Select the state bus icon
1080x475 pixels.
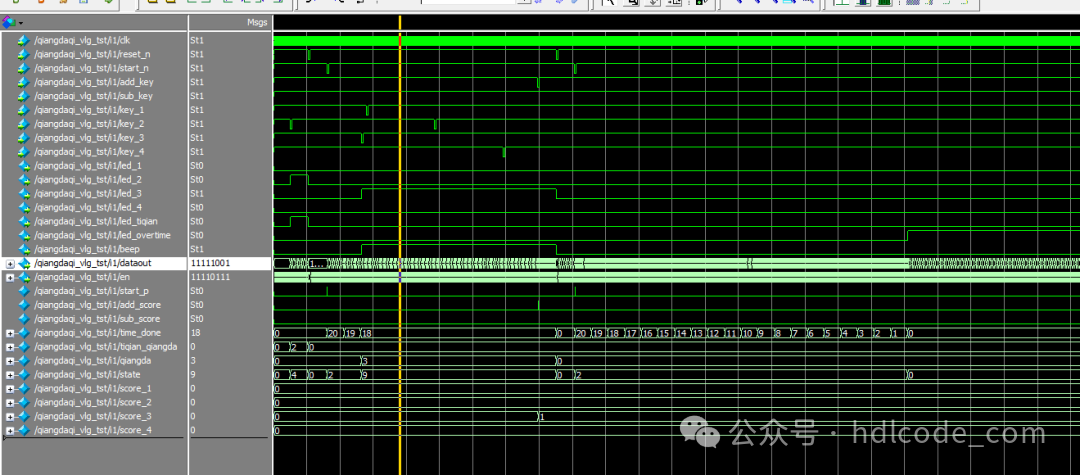coord(24,374)
